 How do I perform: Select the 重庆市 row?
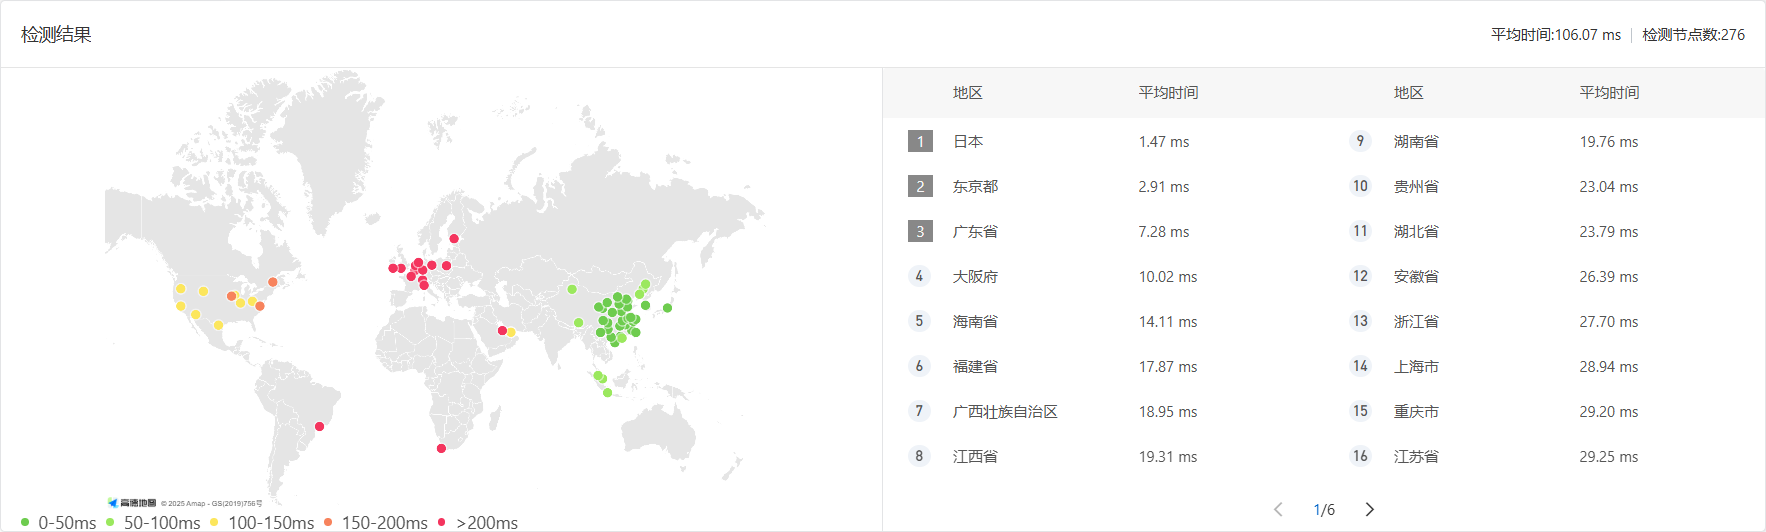click(1544, 411)
